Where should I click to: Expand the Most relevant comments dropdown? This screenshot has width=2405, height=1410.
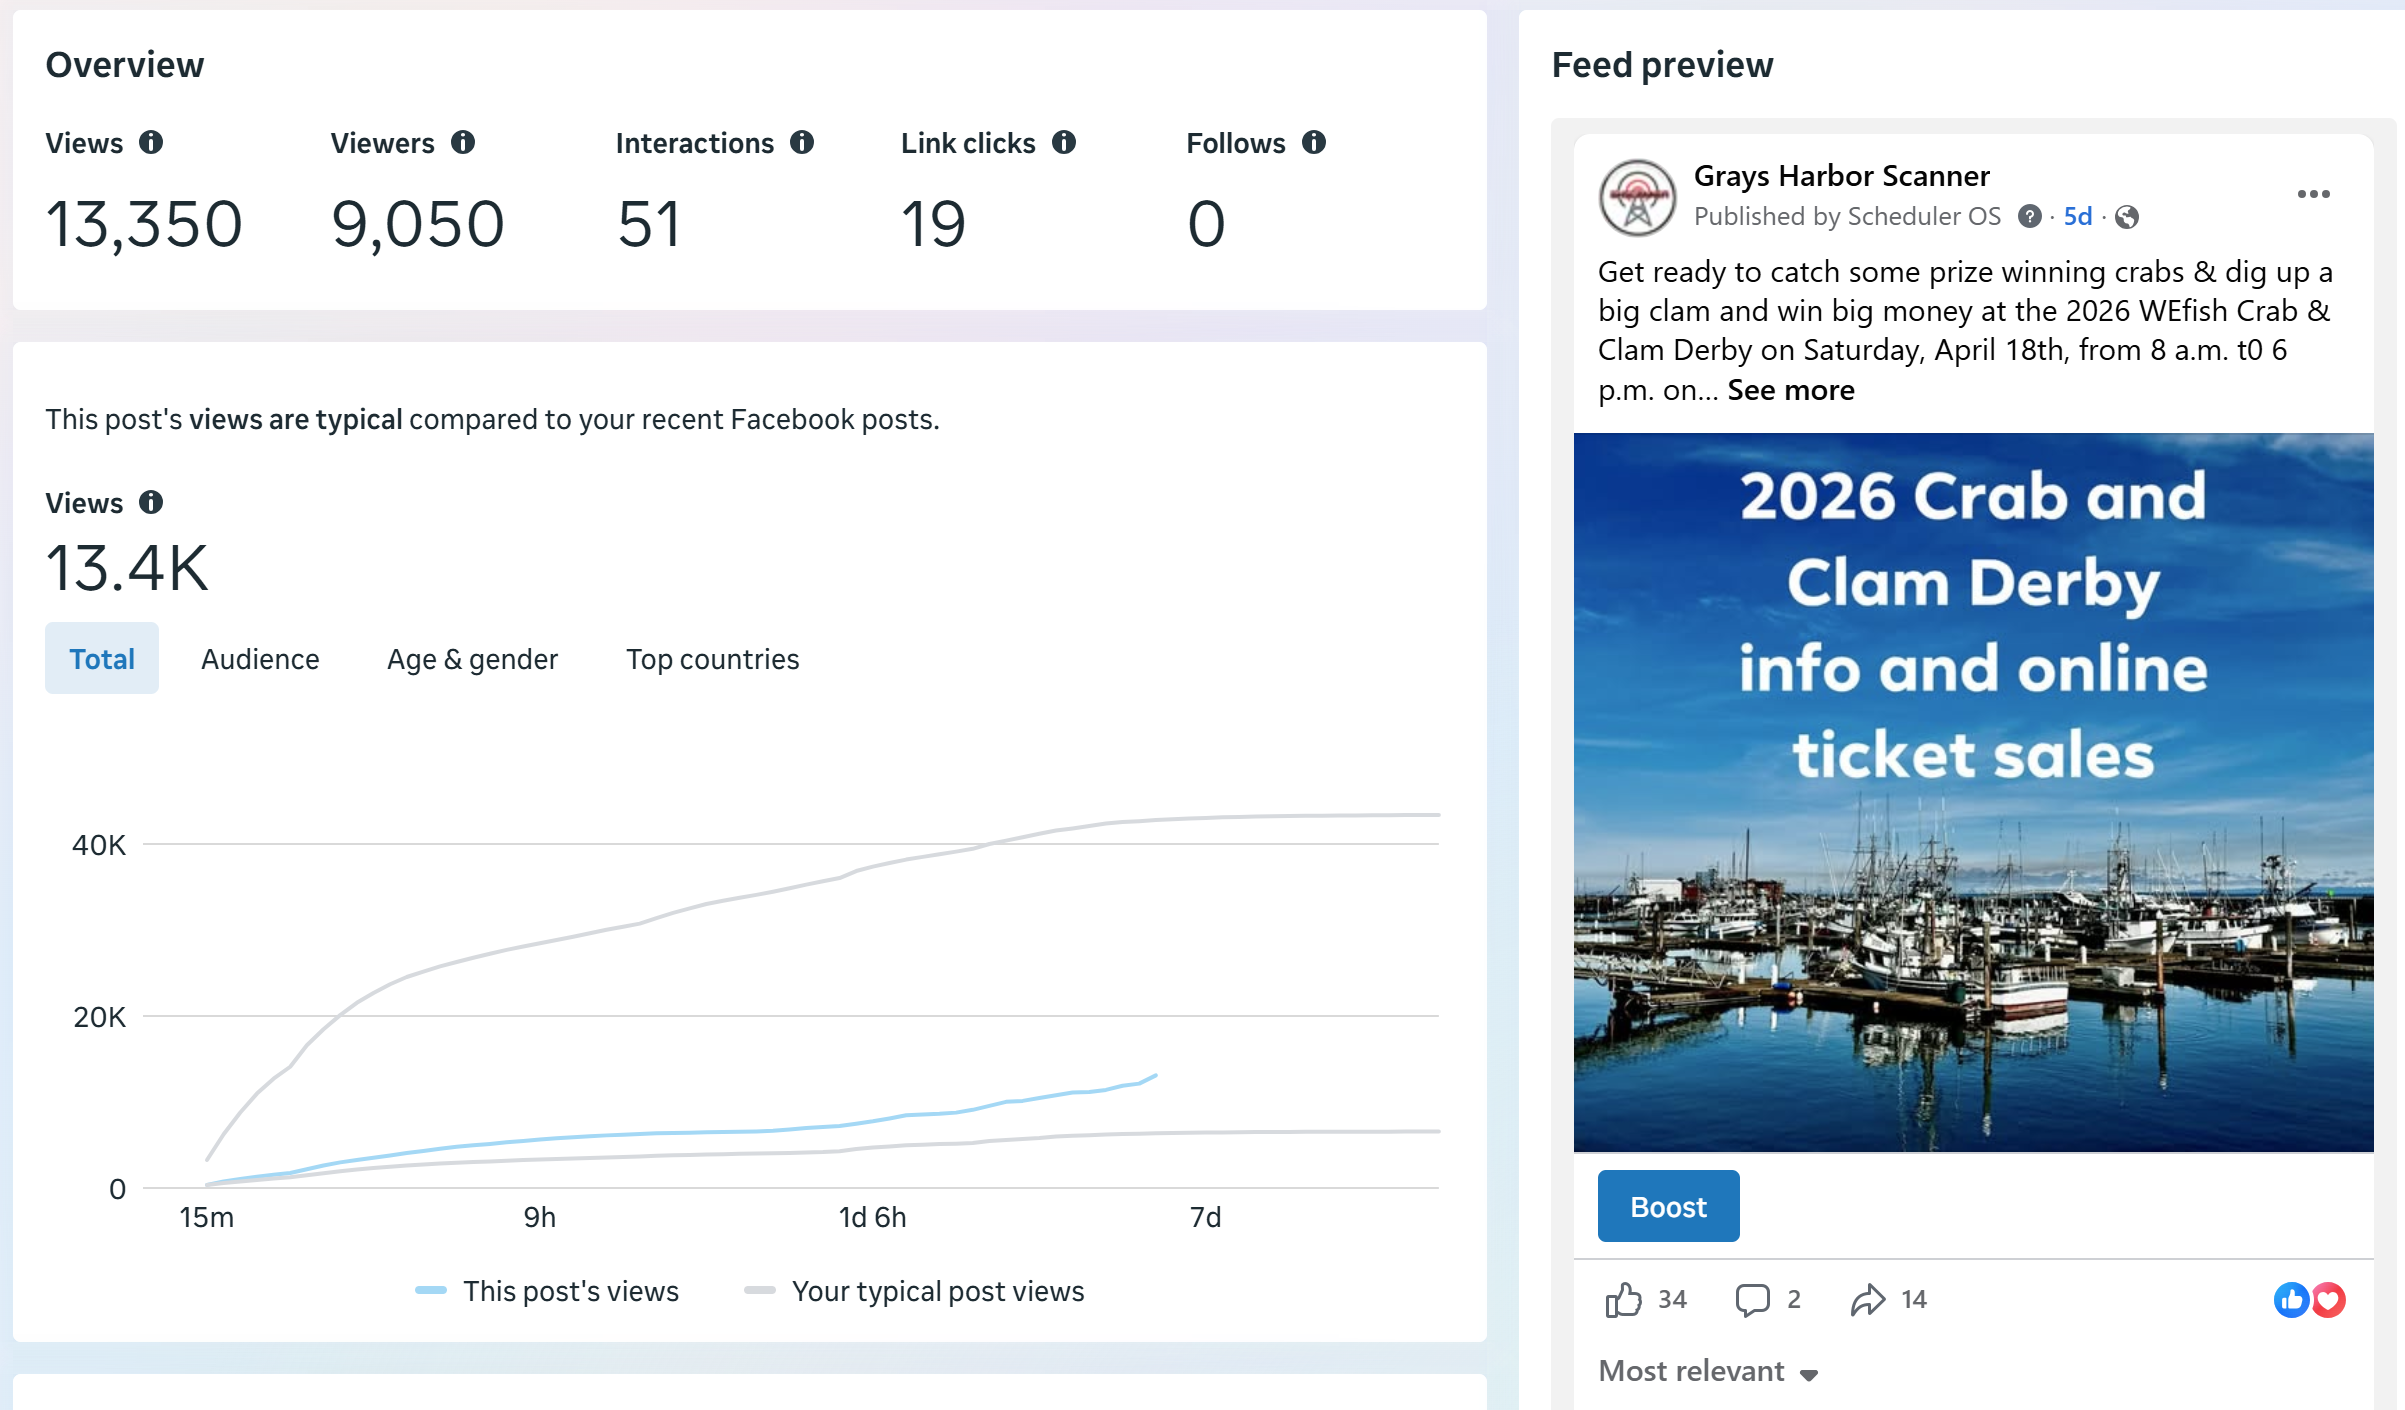(x=1708, y=1371)
